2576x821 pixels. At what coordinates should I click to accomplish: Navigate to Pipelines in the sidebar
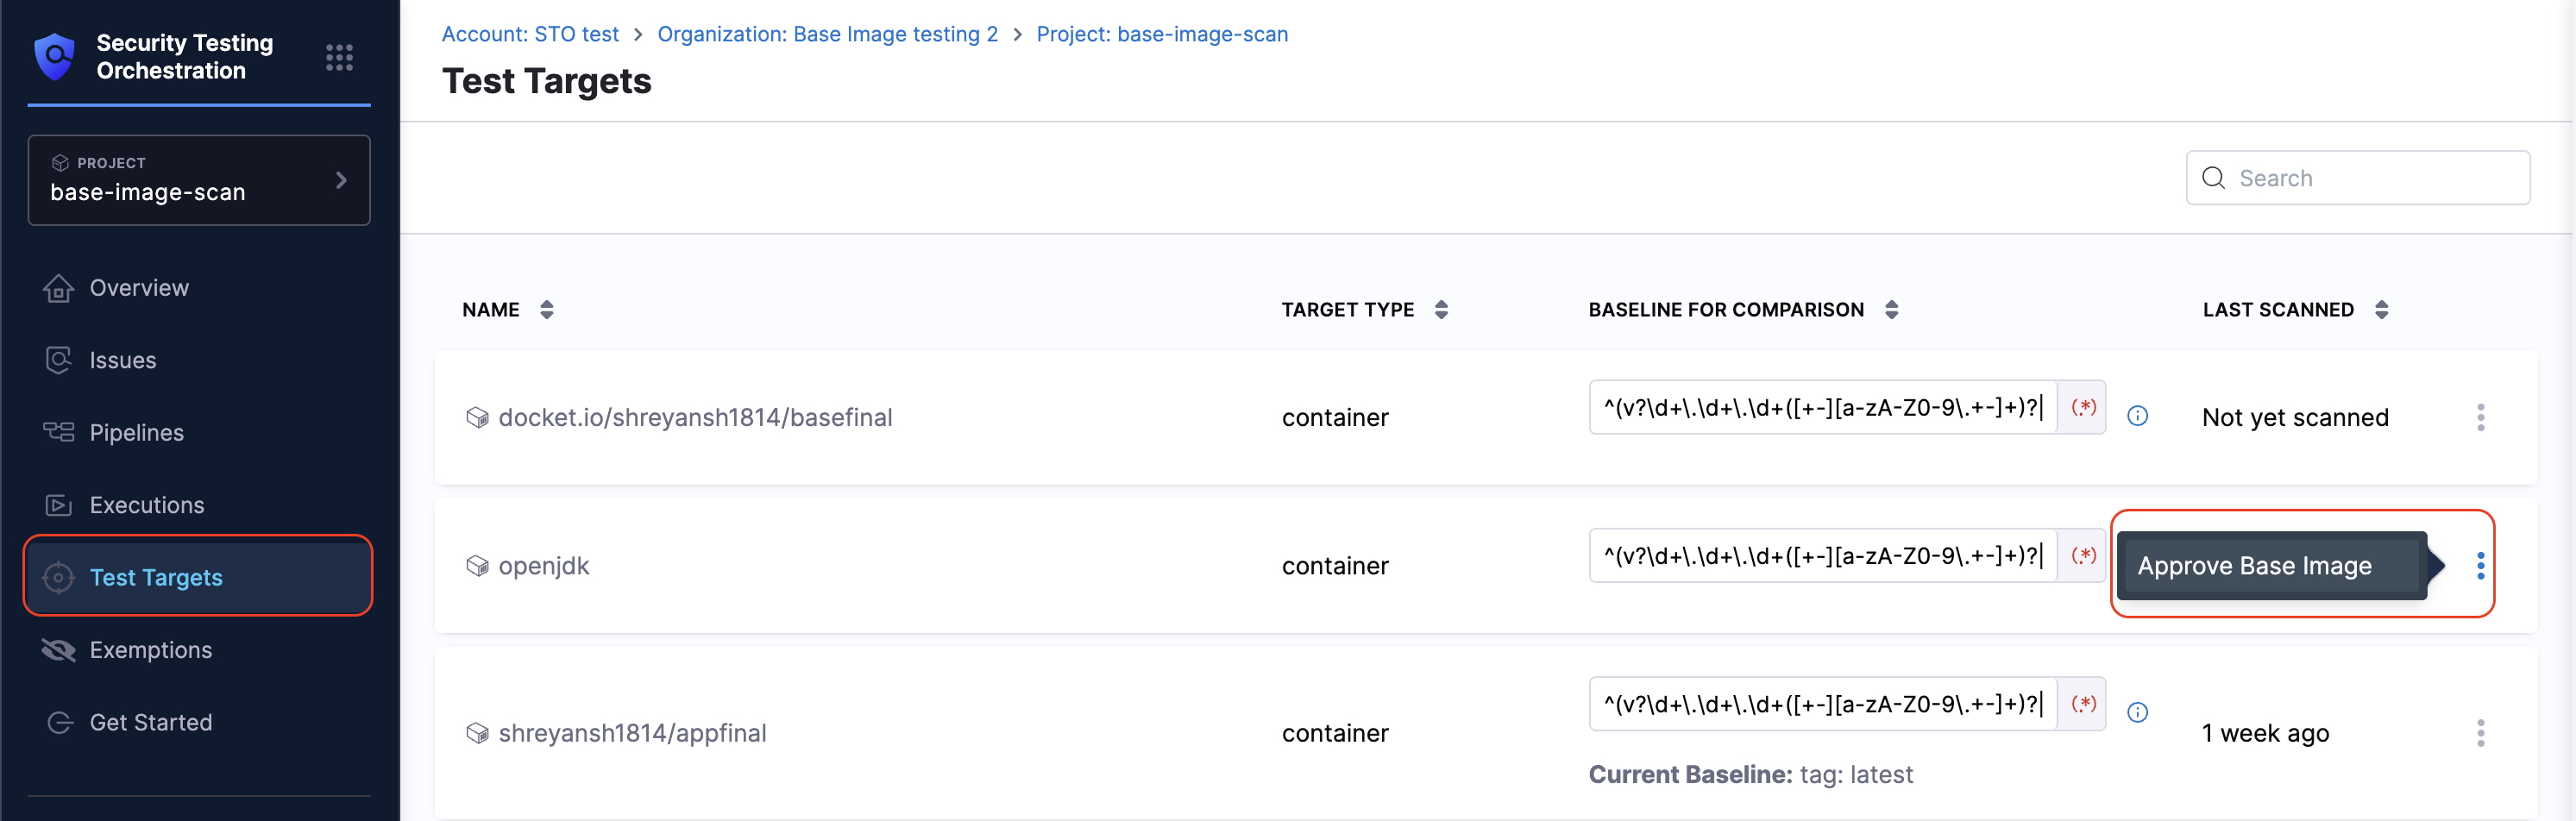(x=136, y=433)
